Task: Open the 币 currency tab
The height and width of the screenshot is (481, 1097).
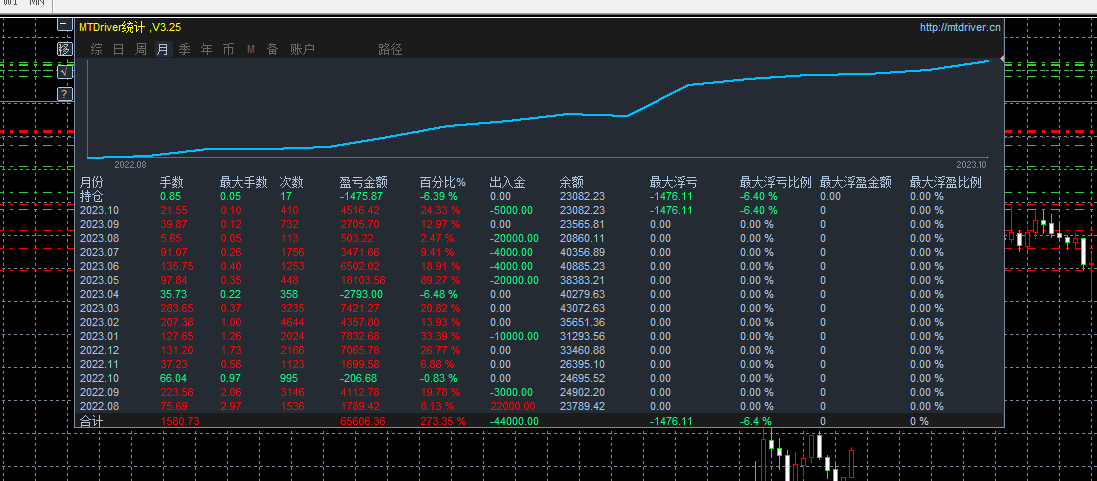Action: [x=228, y=49]
